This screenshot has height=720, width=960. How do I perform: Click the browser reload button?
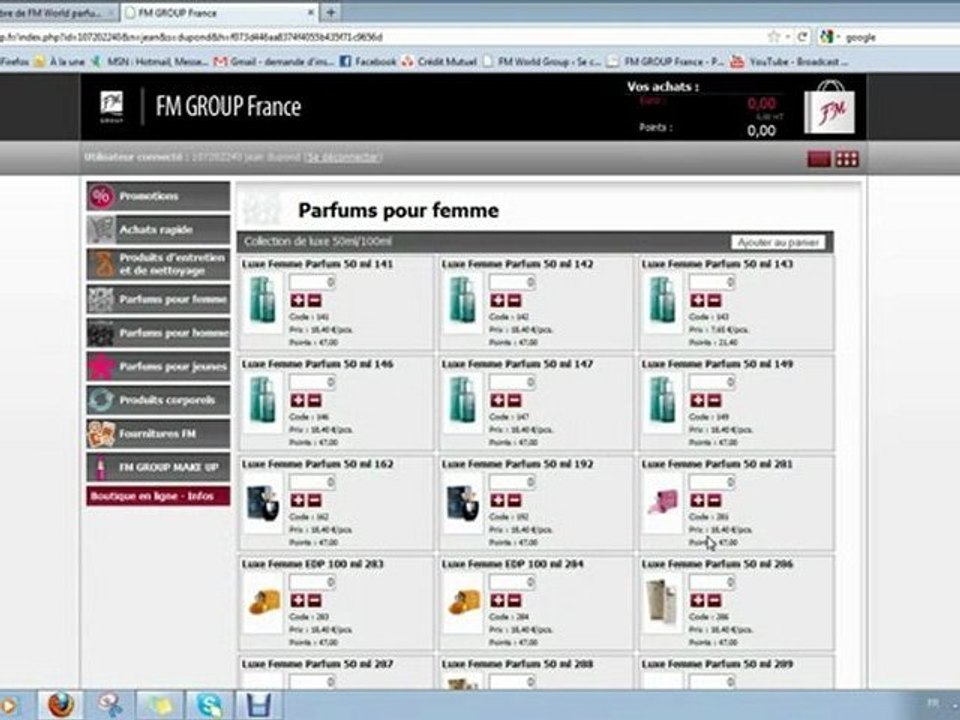coord(802,37)
